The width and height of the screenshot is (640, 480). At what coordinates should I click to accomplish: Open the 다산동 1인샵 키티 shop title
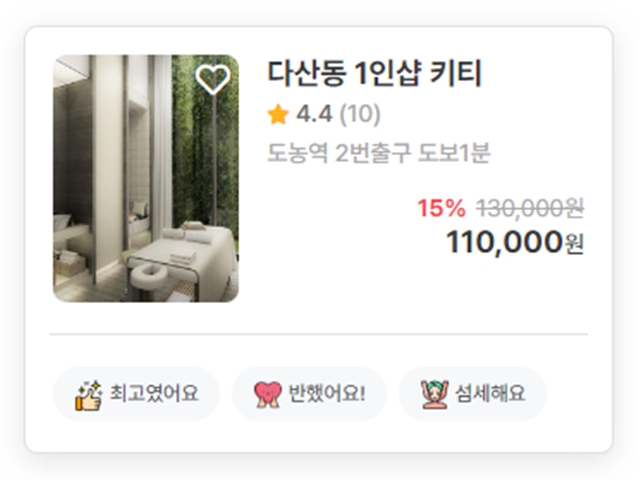[375, 73]
